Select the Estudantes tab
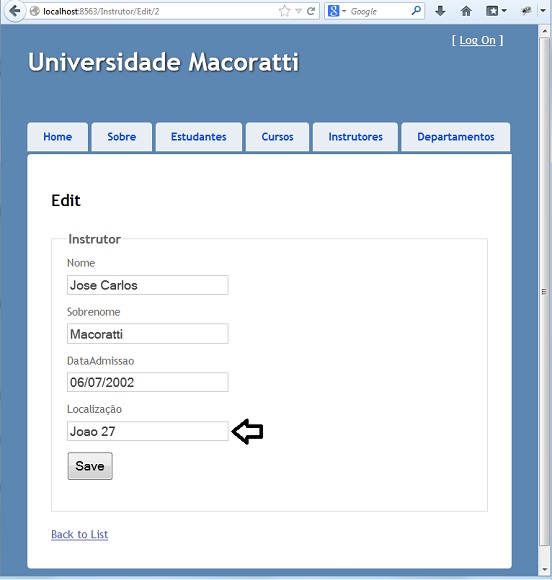552x580 pixels. pyautogui.click(x=199, y=136)
